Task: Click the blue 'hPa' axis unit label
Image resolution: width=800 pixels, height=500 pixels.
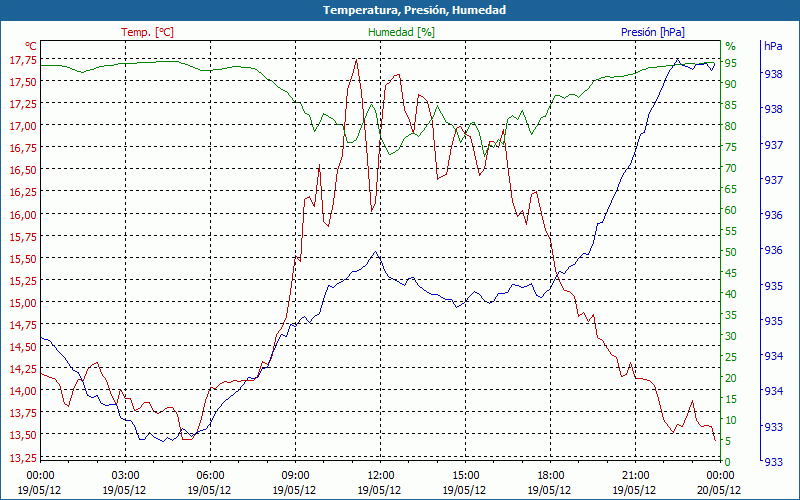Action: click(773, 46)
